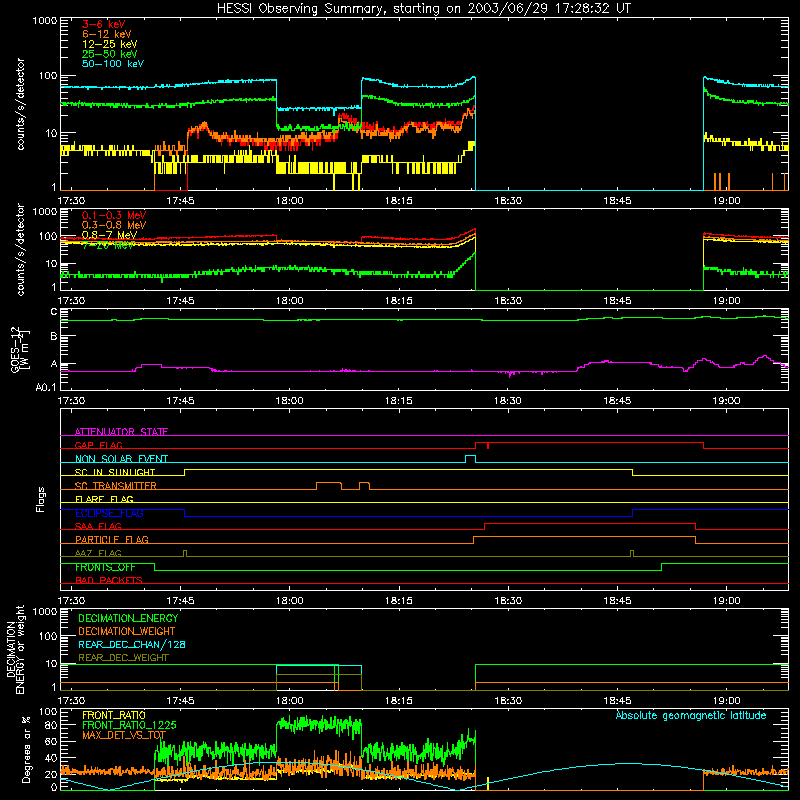Select the ECLIPSE_FLAG label
The height and width of the screenshot is (800, 800).
coord(109,513)
